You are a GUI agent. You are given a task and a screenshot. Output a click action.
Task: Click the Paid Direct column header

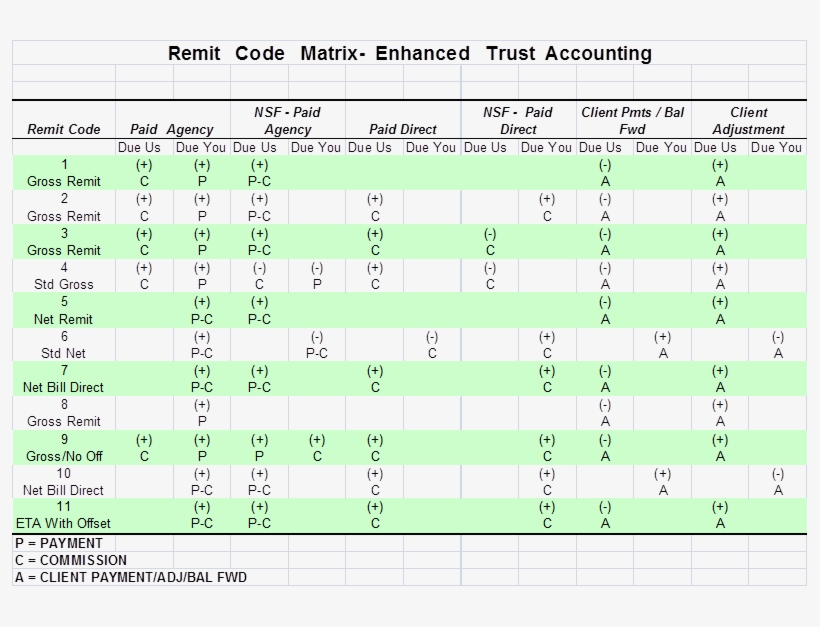point(403,129)
